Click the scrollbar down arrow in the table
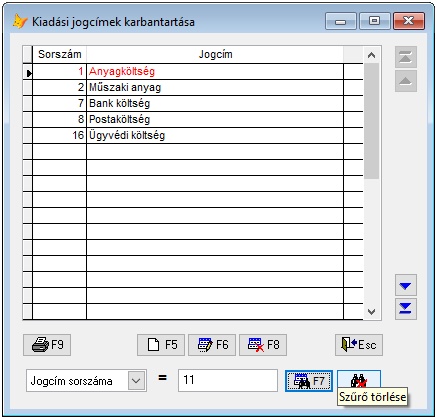The width and height of the screenshot is (437, 419). 371,312
